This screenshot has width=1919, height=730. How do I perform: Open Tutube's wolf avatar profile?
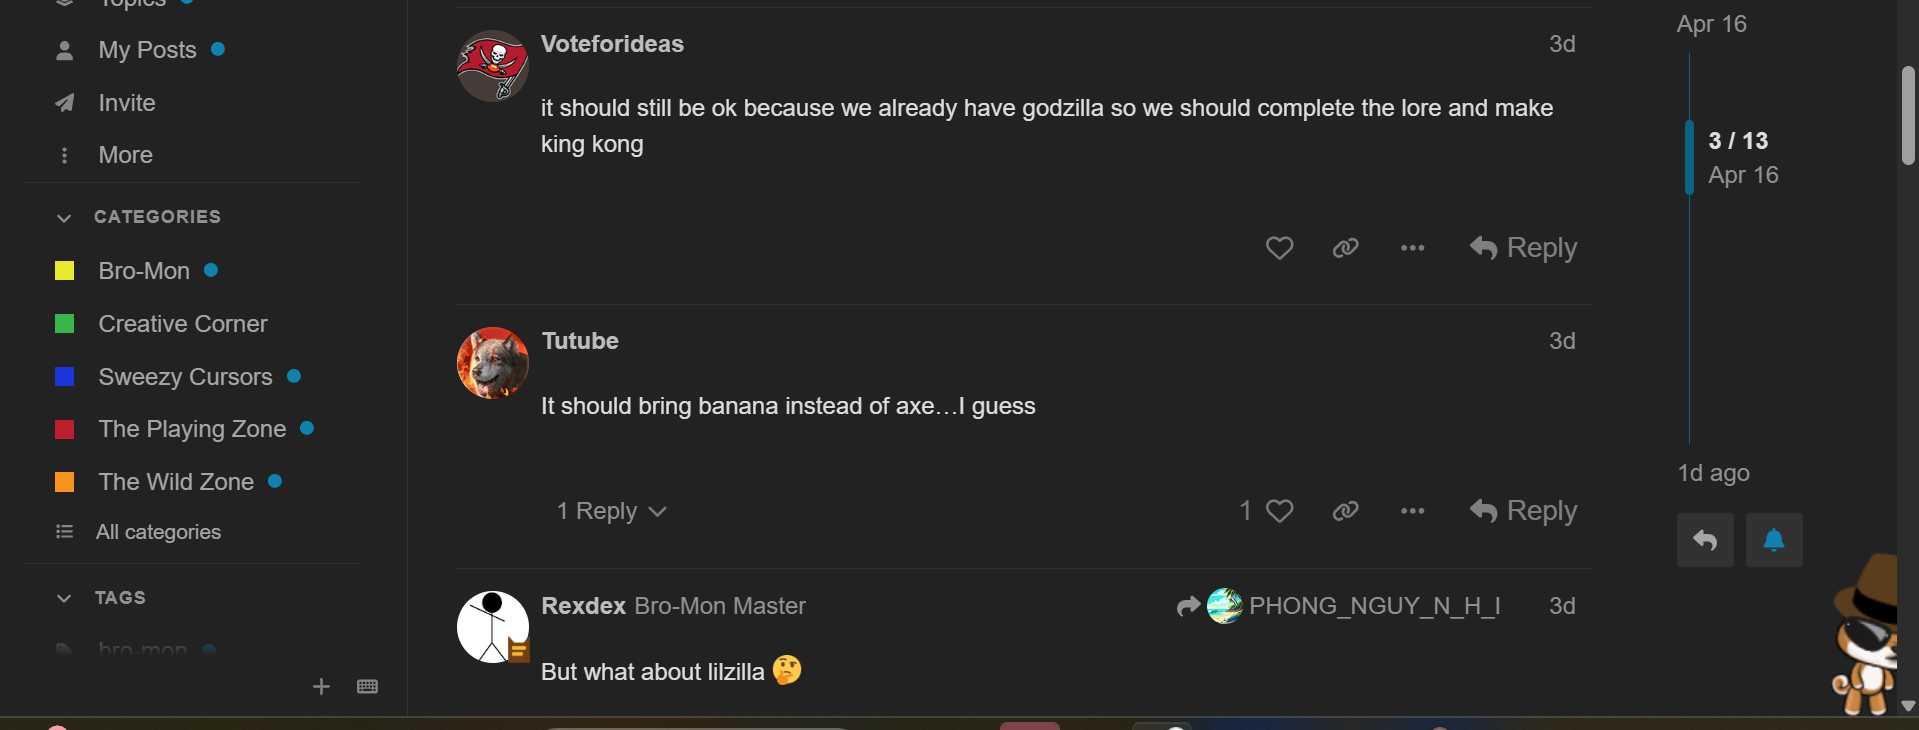point(492,363)
